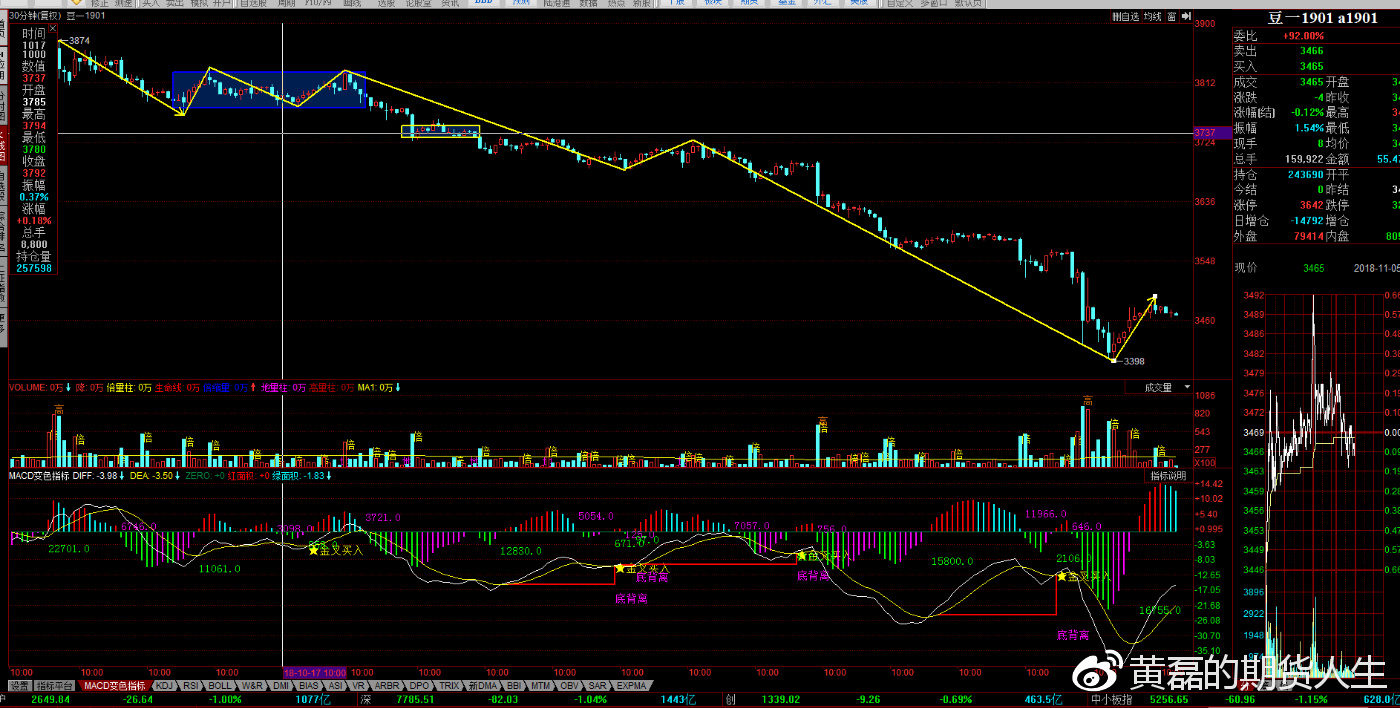
Task: Click the 买入 price 3465
Action: [x=1312, y=66]
